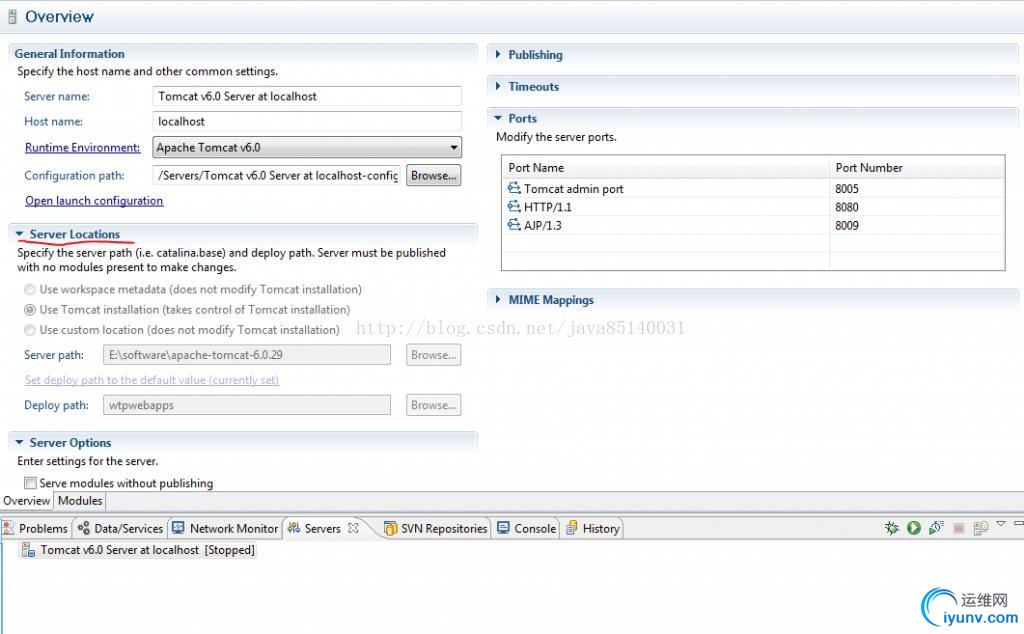
Task: Click the Overview page header icon
Action: coord(12,17)
